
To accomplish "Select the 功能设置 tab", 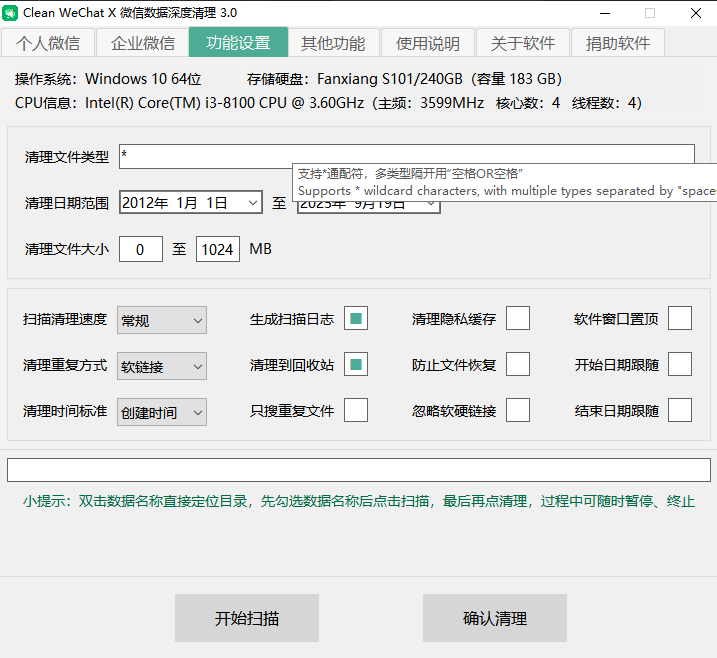I will coord(238,43).
